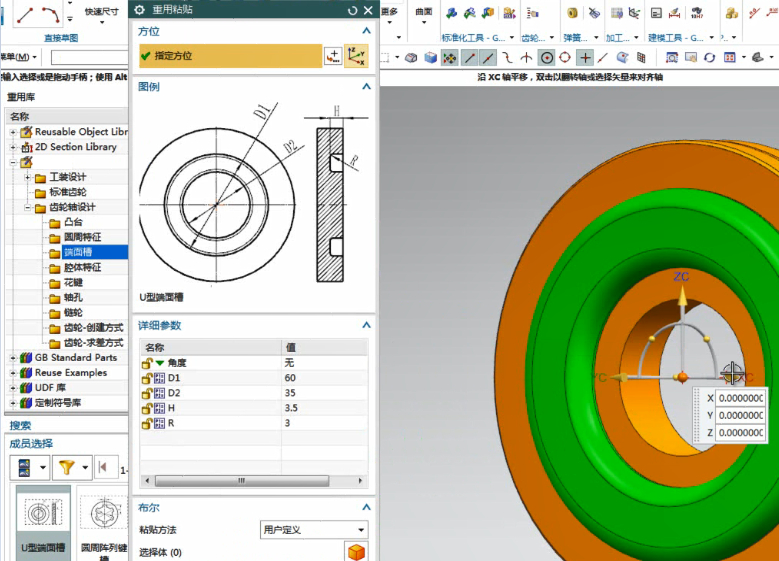The image size is (779, 561).
Task: Toggle the lock on the D1 parameter
Action: [147, 378]
